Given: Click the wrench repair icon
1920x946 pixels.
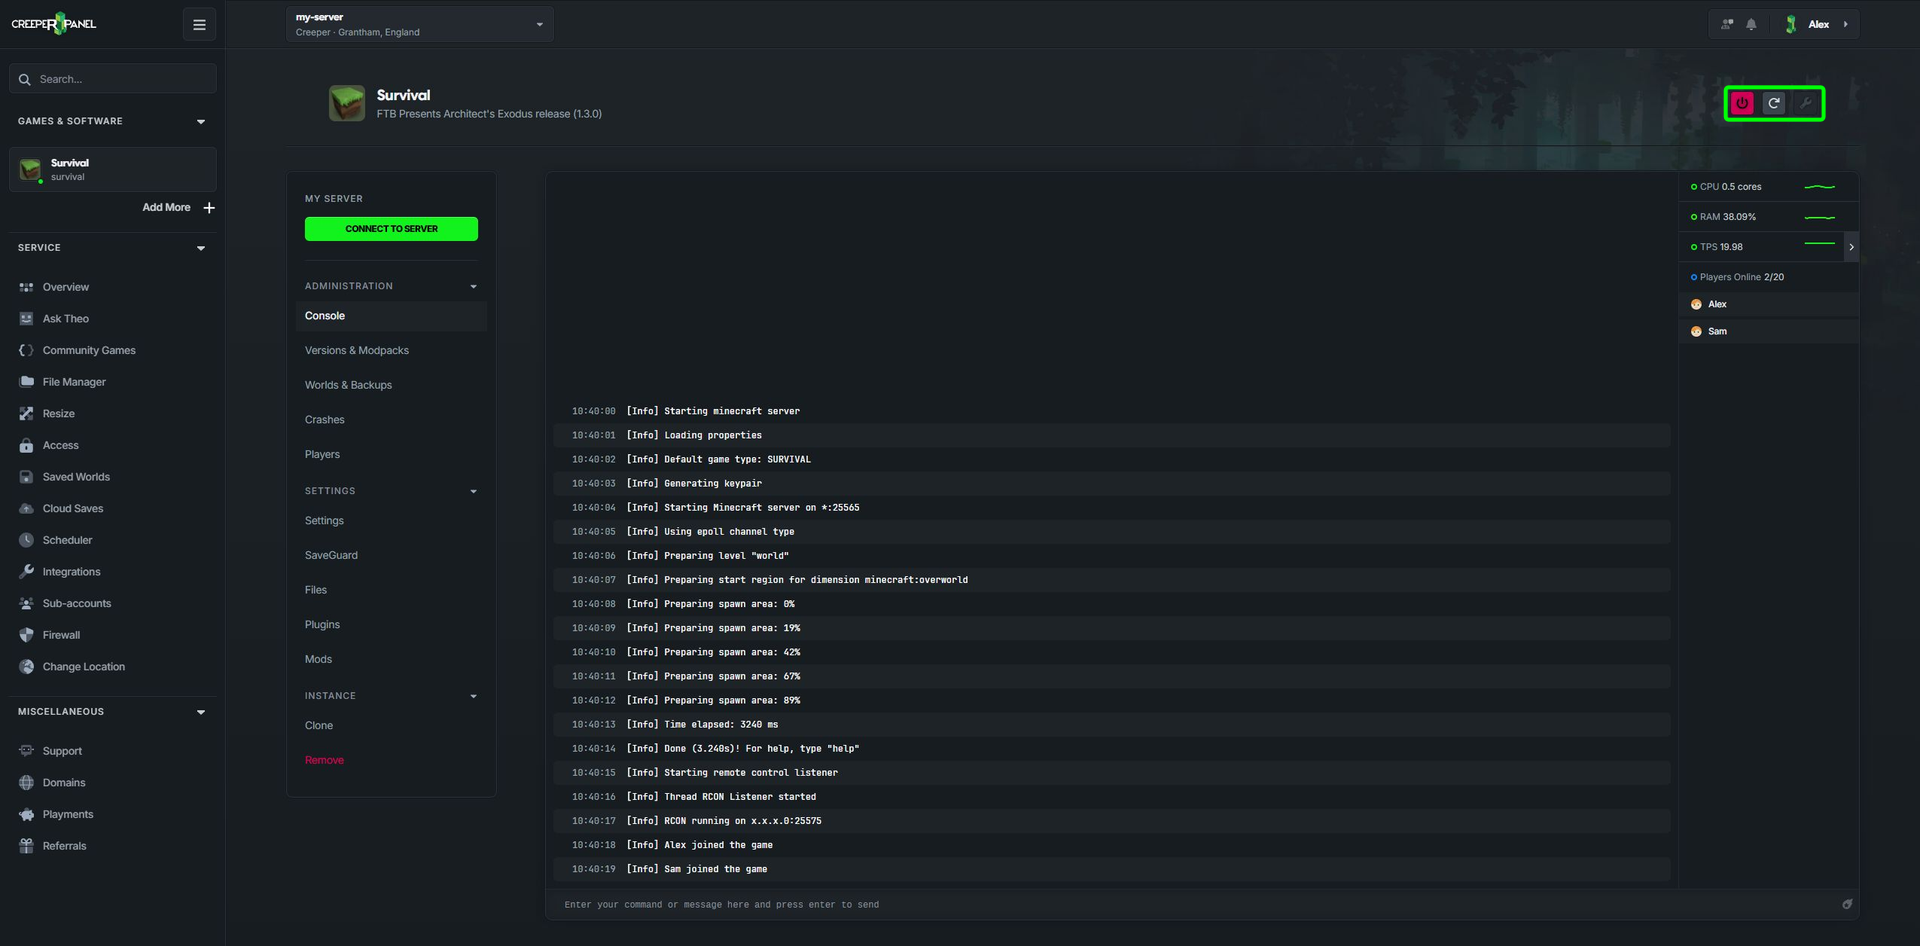Looking at the screenshot, I should [1806, 103].
